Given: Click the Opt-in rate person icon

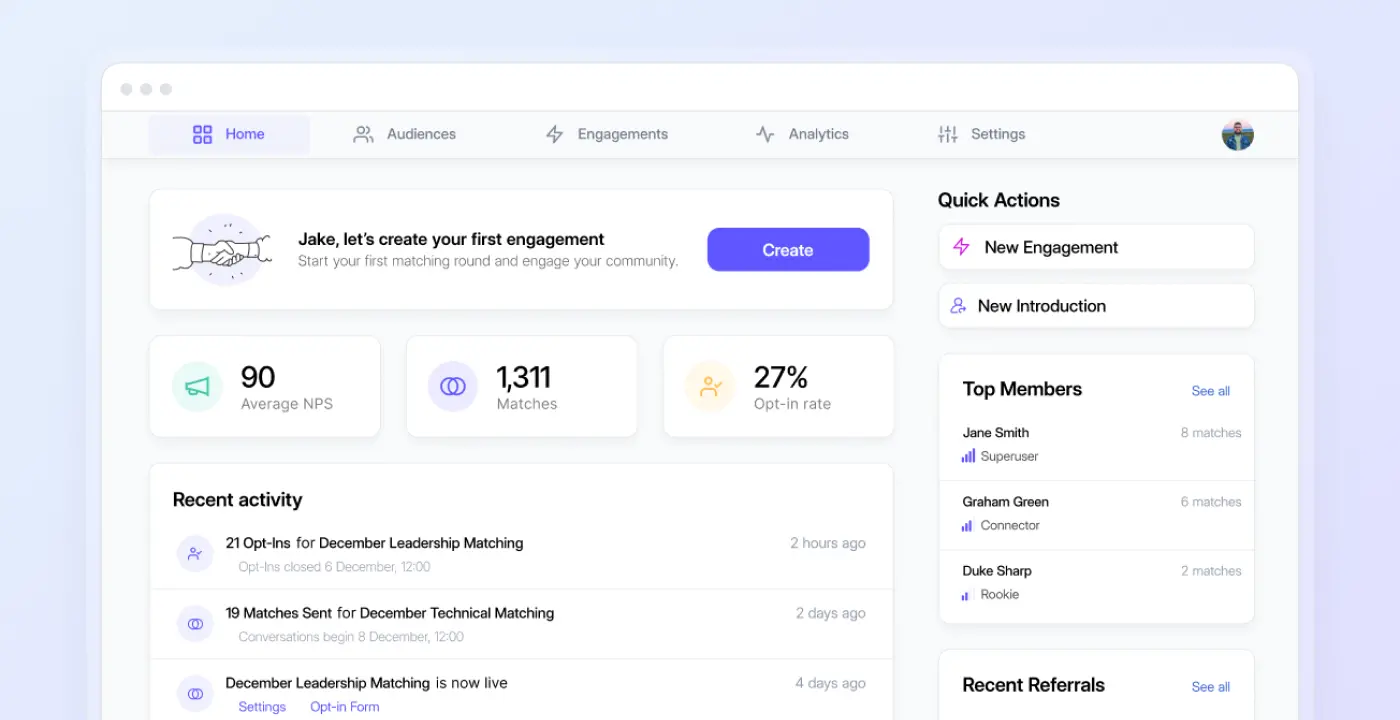Looking at the screenshot, I should (x=710, y=387).
